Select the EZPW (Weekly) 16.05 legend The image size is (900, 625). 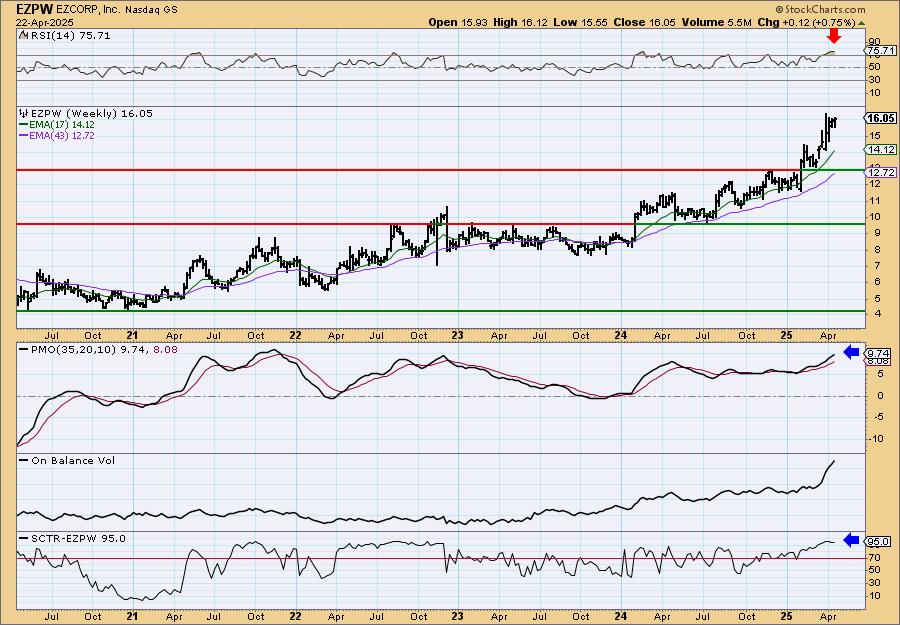tap(91, 114)
